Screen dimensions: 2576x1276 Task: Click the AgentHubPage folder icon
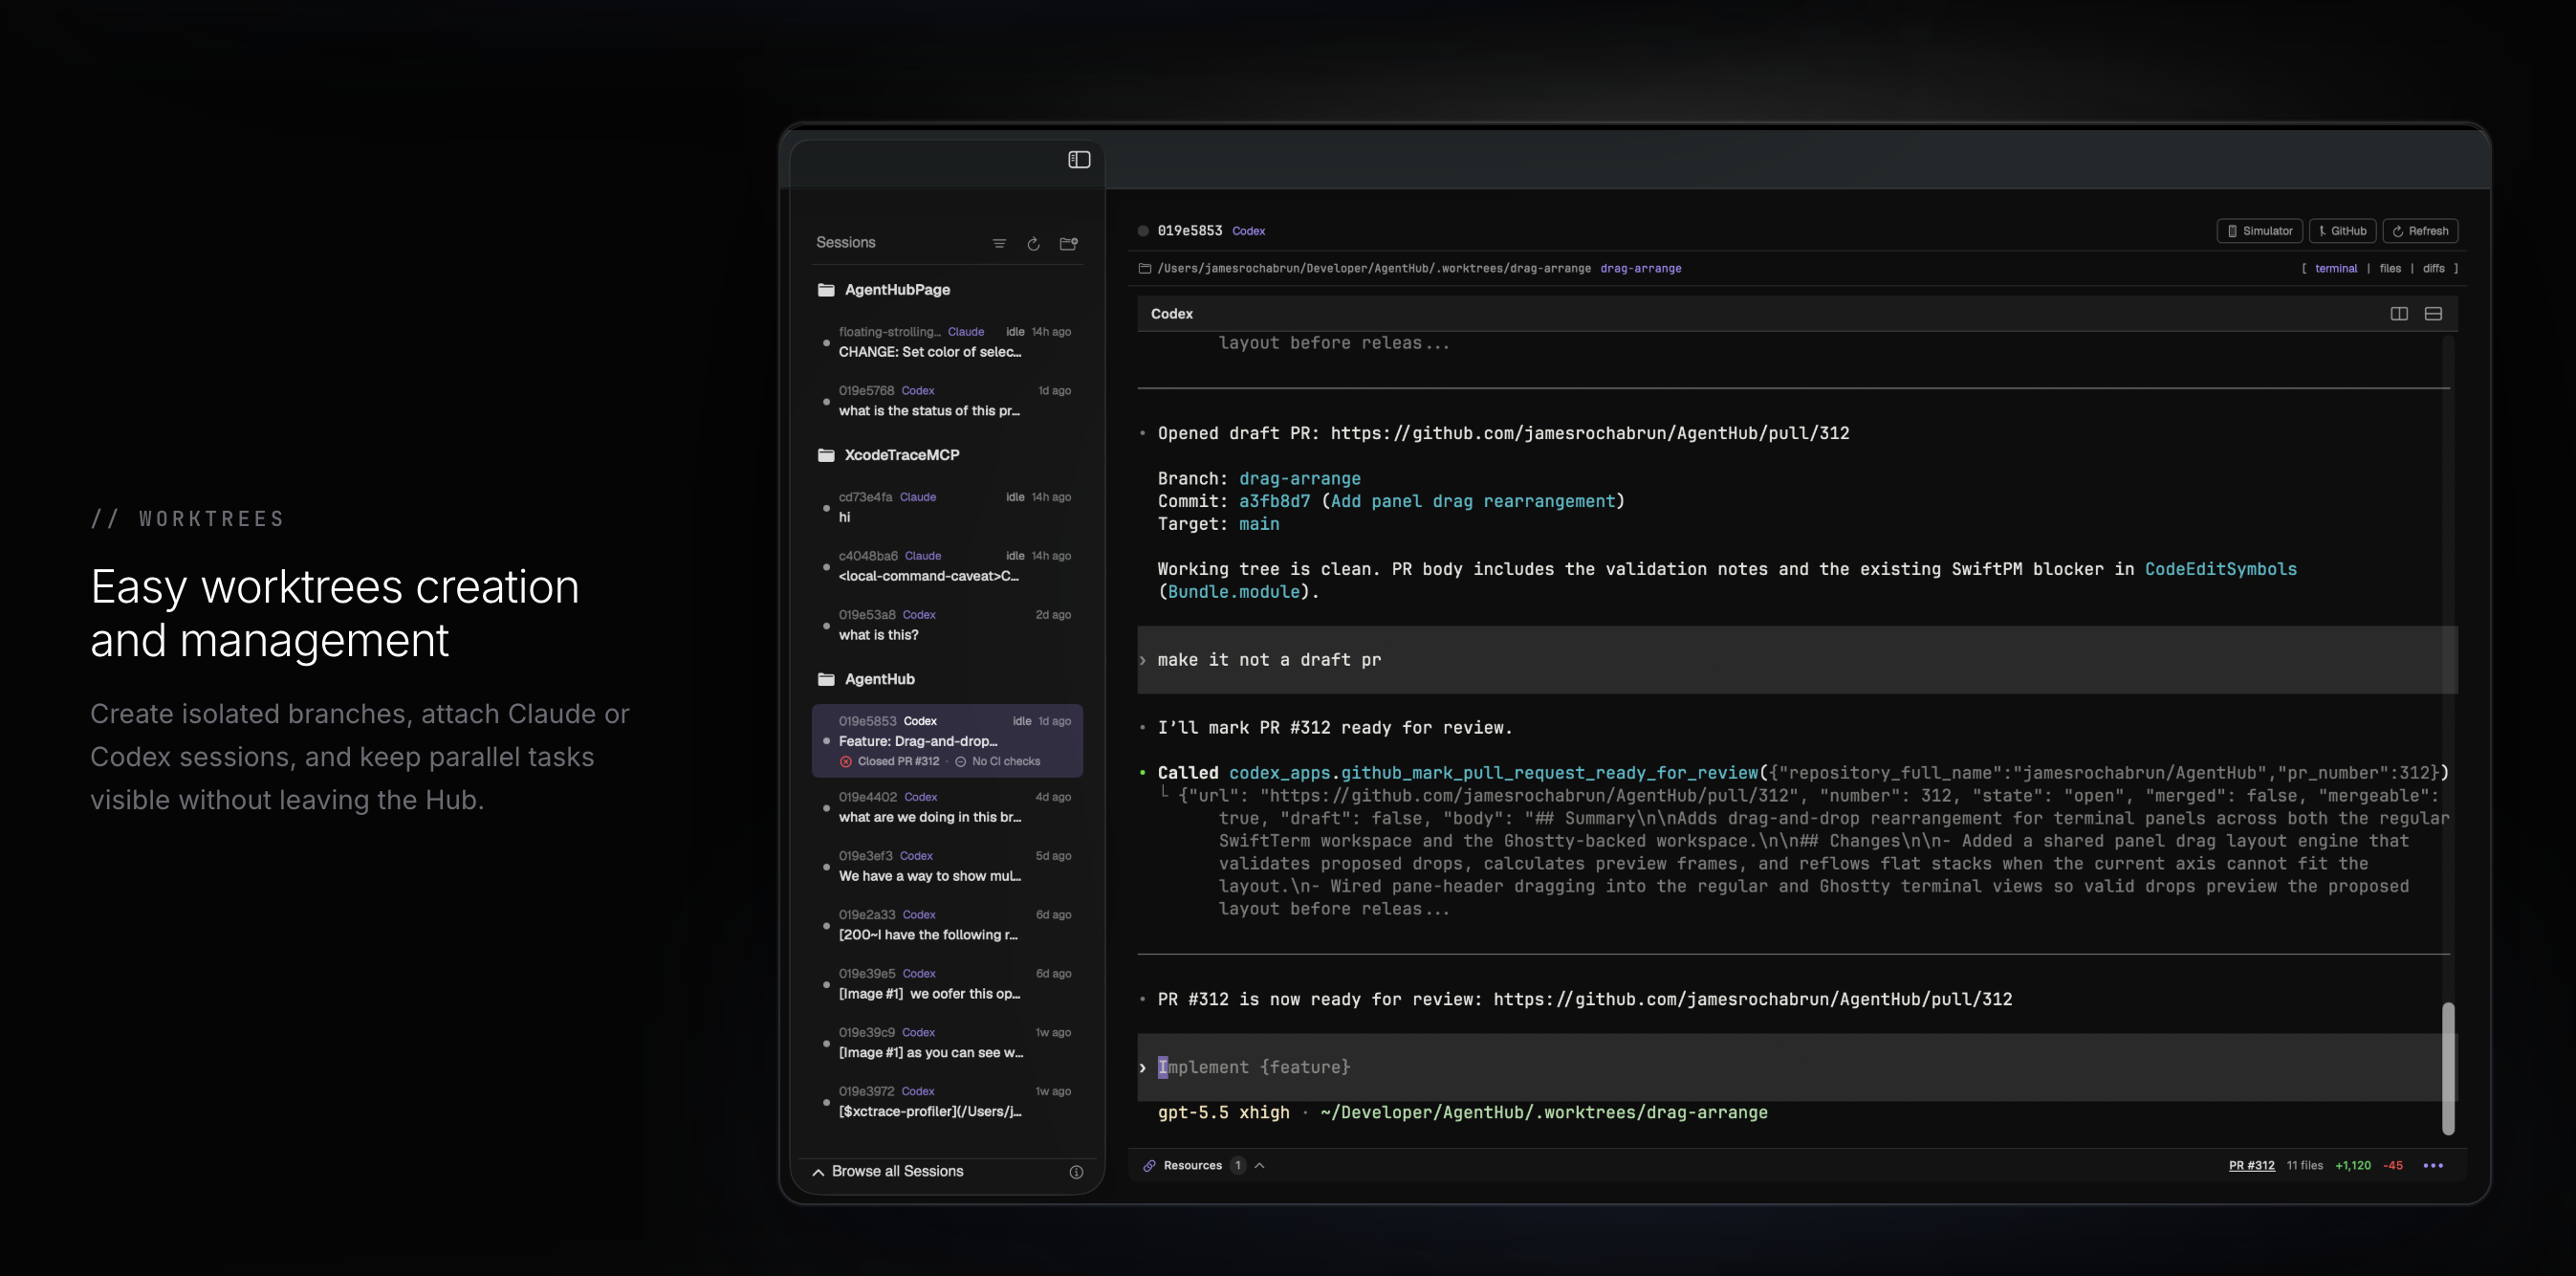826,290
